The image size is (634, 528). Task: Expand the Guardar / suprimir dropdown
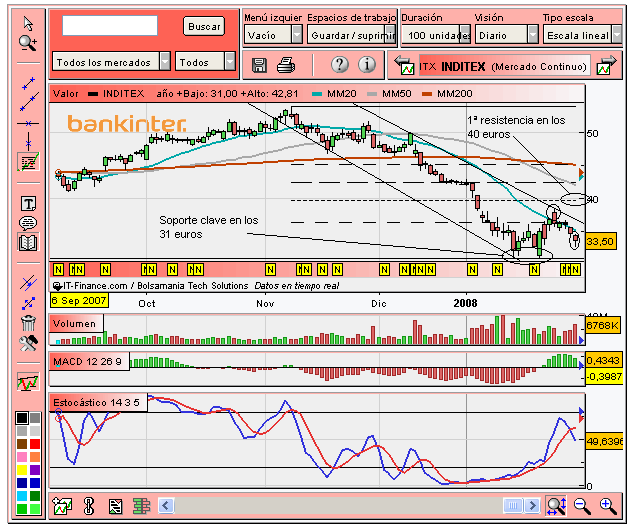click(x=351, y=35)
